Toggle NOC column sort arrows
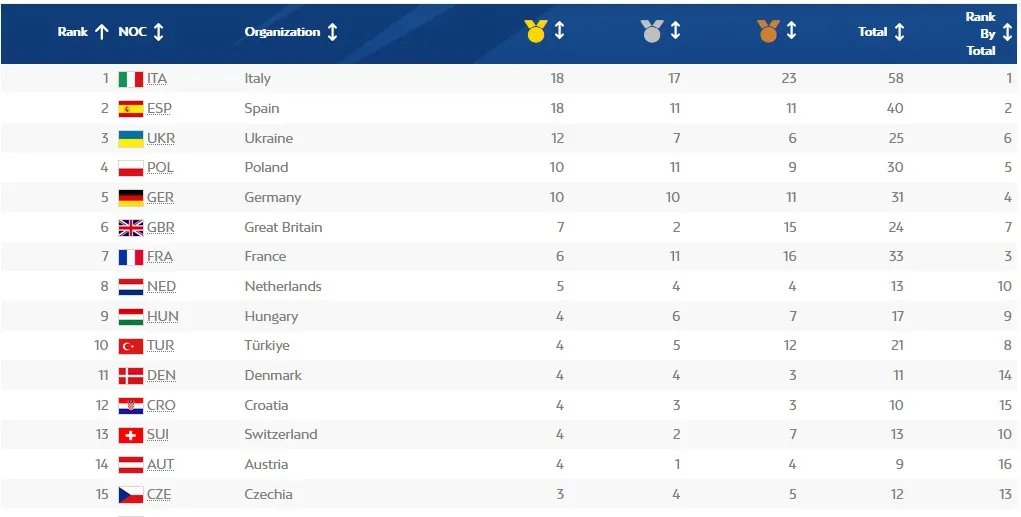The height and width of the screenshot is (517, 1021). 158,32
